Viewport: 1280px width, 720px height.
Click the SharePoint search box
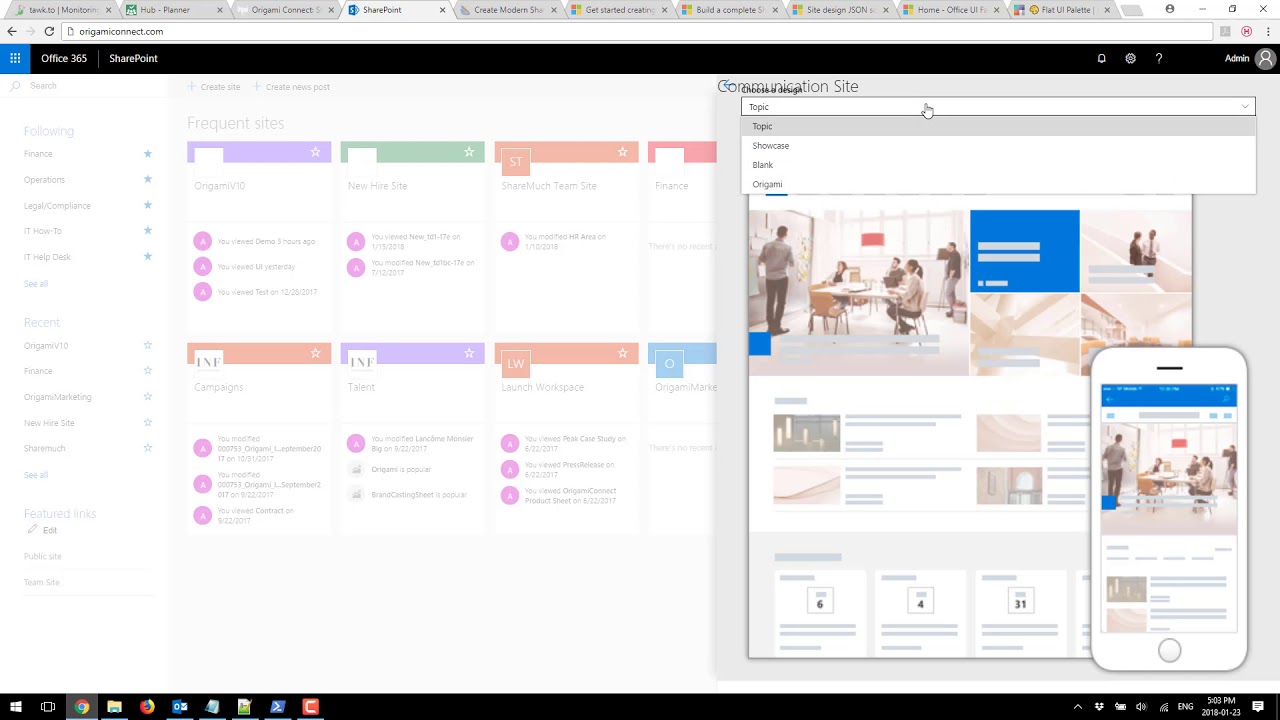point(85,86)
